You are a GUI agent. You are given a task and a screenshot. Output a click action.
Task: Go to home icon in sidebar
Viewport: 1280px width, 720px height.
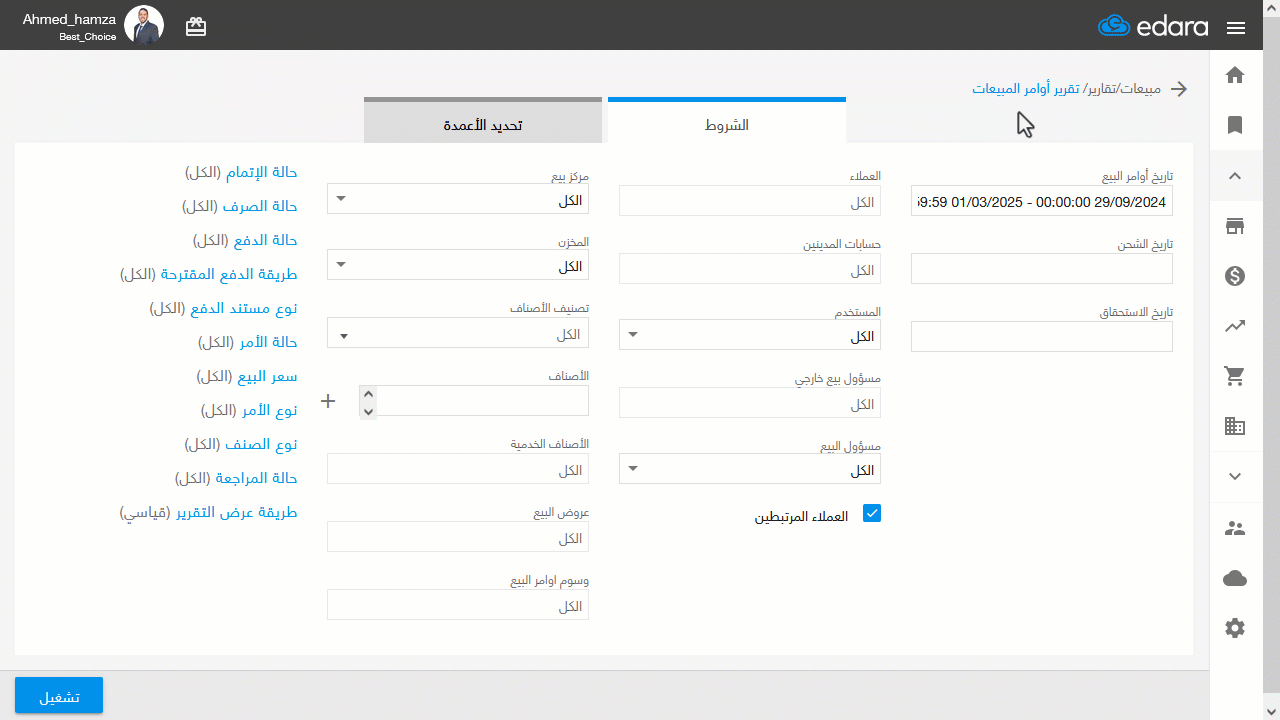pyautogui.click(x=1235, y=75)
